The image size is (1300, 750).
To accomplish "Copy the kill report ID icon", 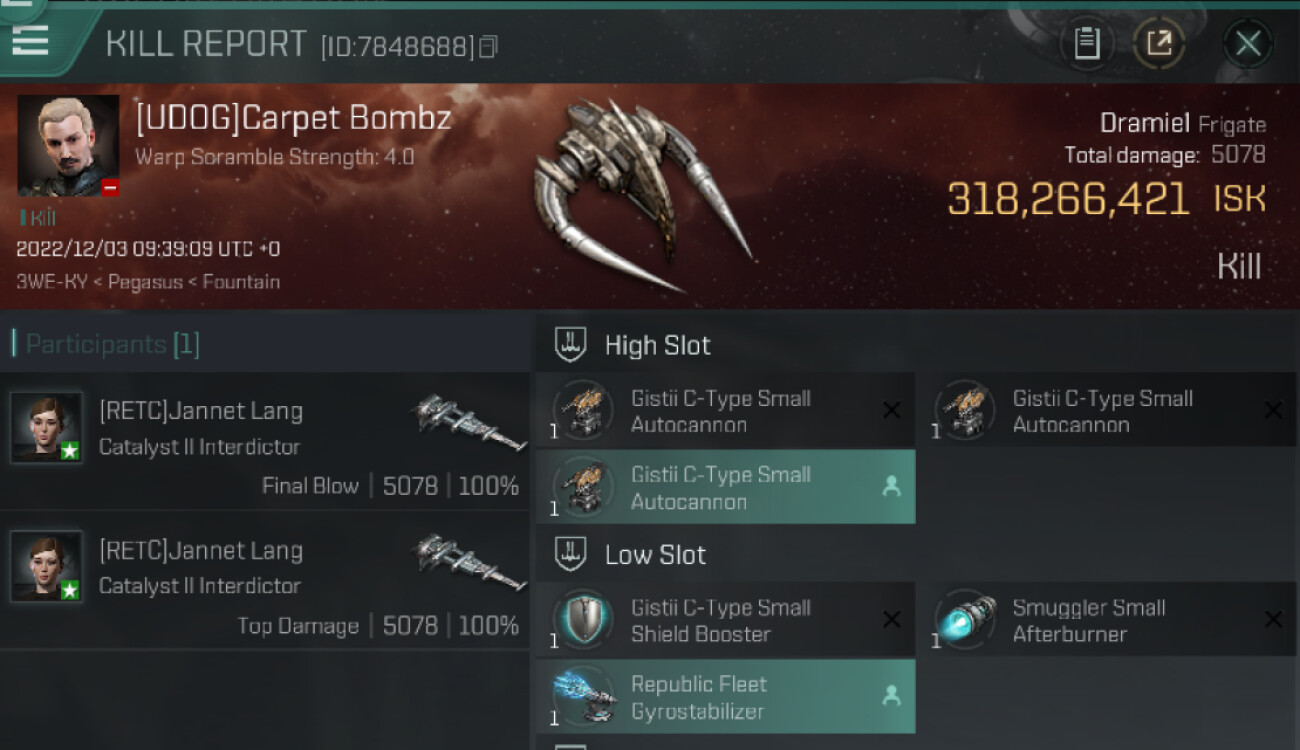I will coord(487,46).
